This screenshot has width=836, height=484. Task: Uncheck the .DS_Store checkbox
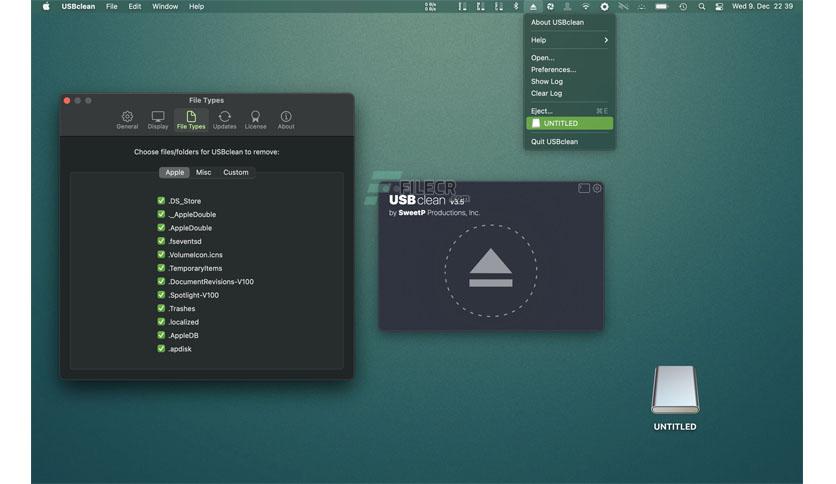[161, 200]
